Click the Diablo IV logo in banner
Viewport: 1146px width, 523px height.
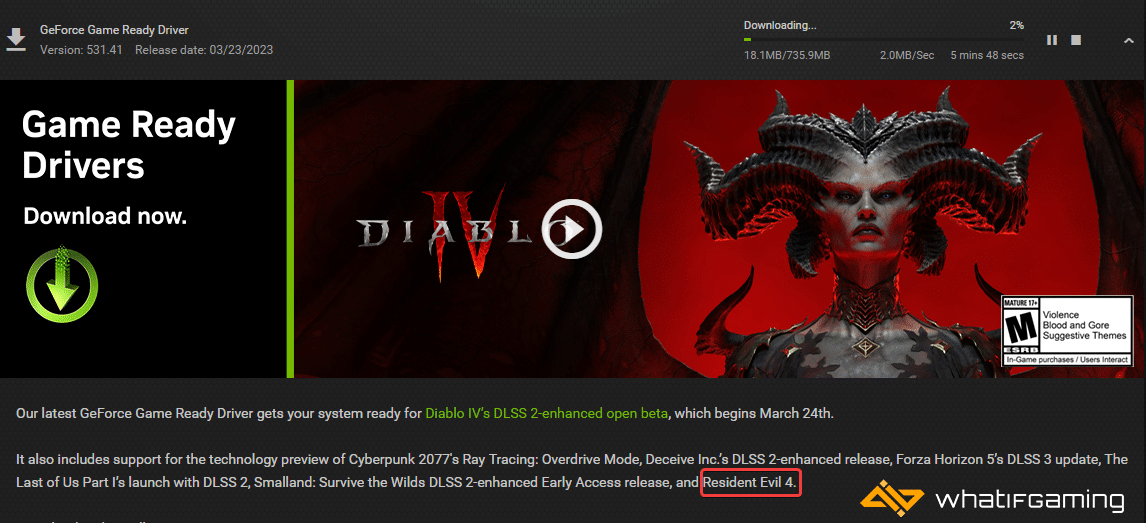click(x=468, y=232)
